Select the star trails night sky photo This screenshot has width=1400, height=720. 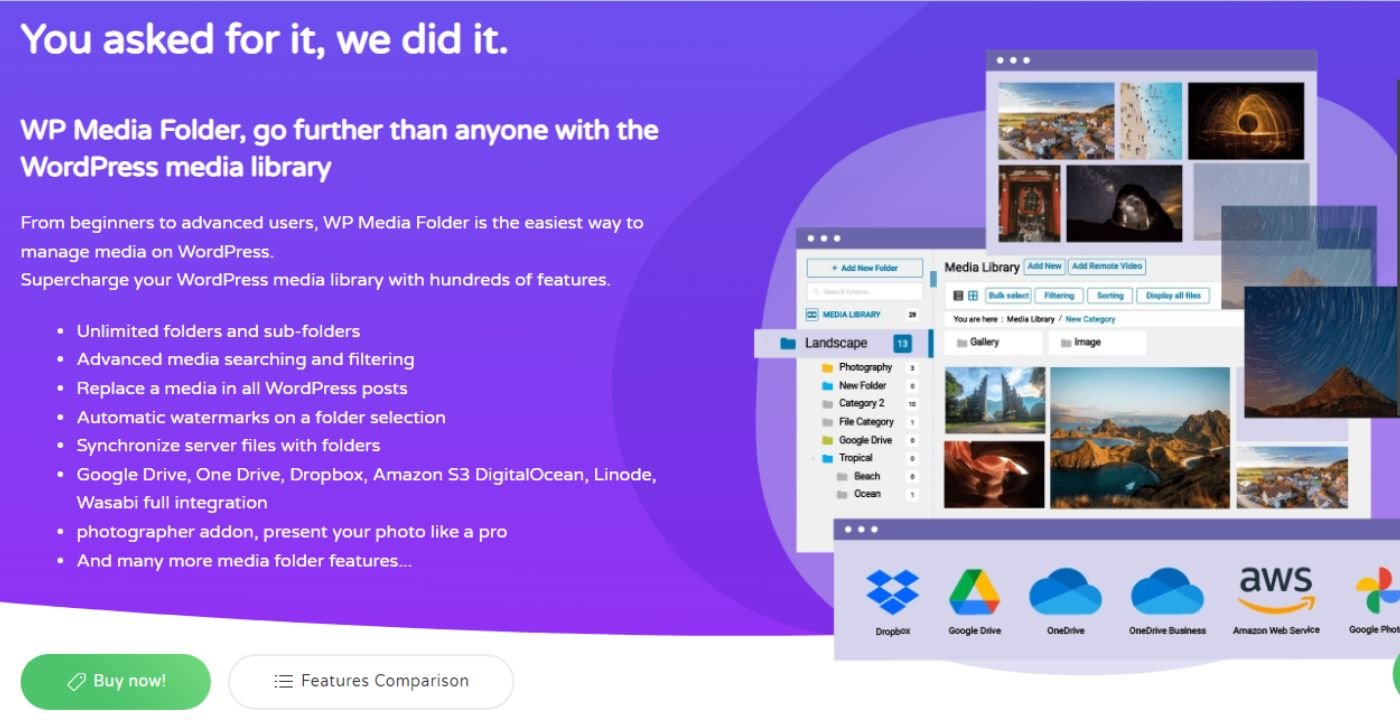tap(1320, 352)
